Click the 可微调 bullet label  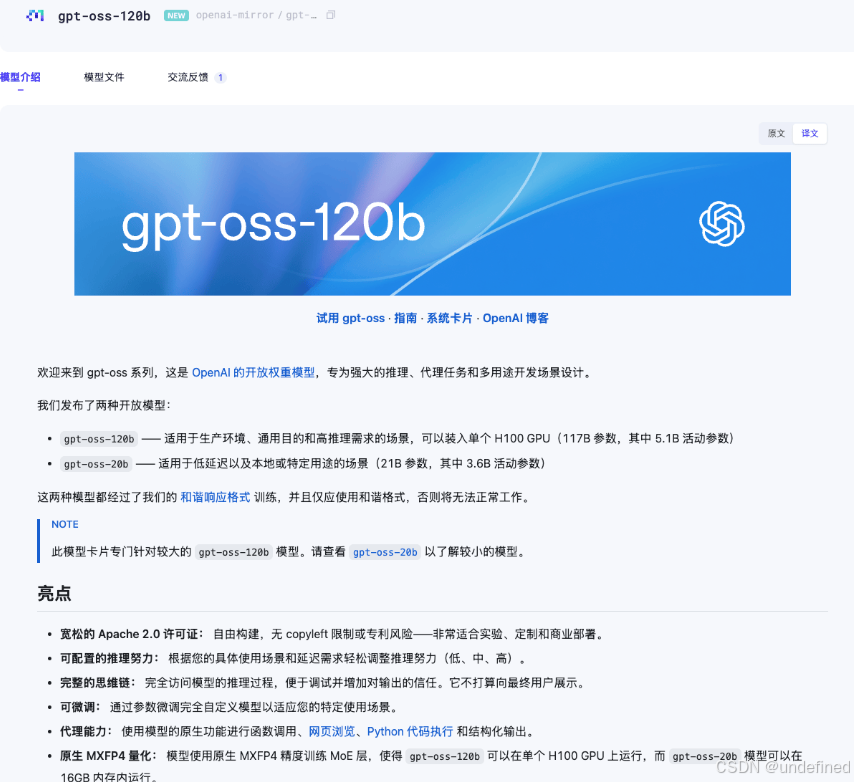tap(80, 707)
